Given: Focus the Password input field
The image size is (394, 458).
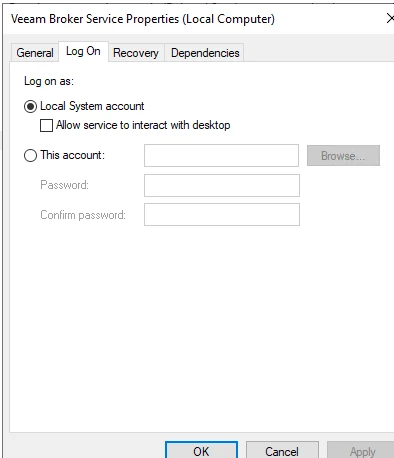Looking at the screenshot, I should click(222, 185).
